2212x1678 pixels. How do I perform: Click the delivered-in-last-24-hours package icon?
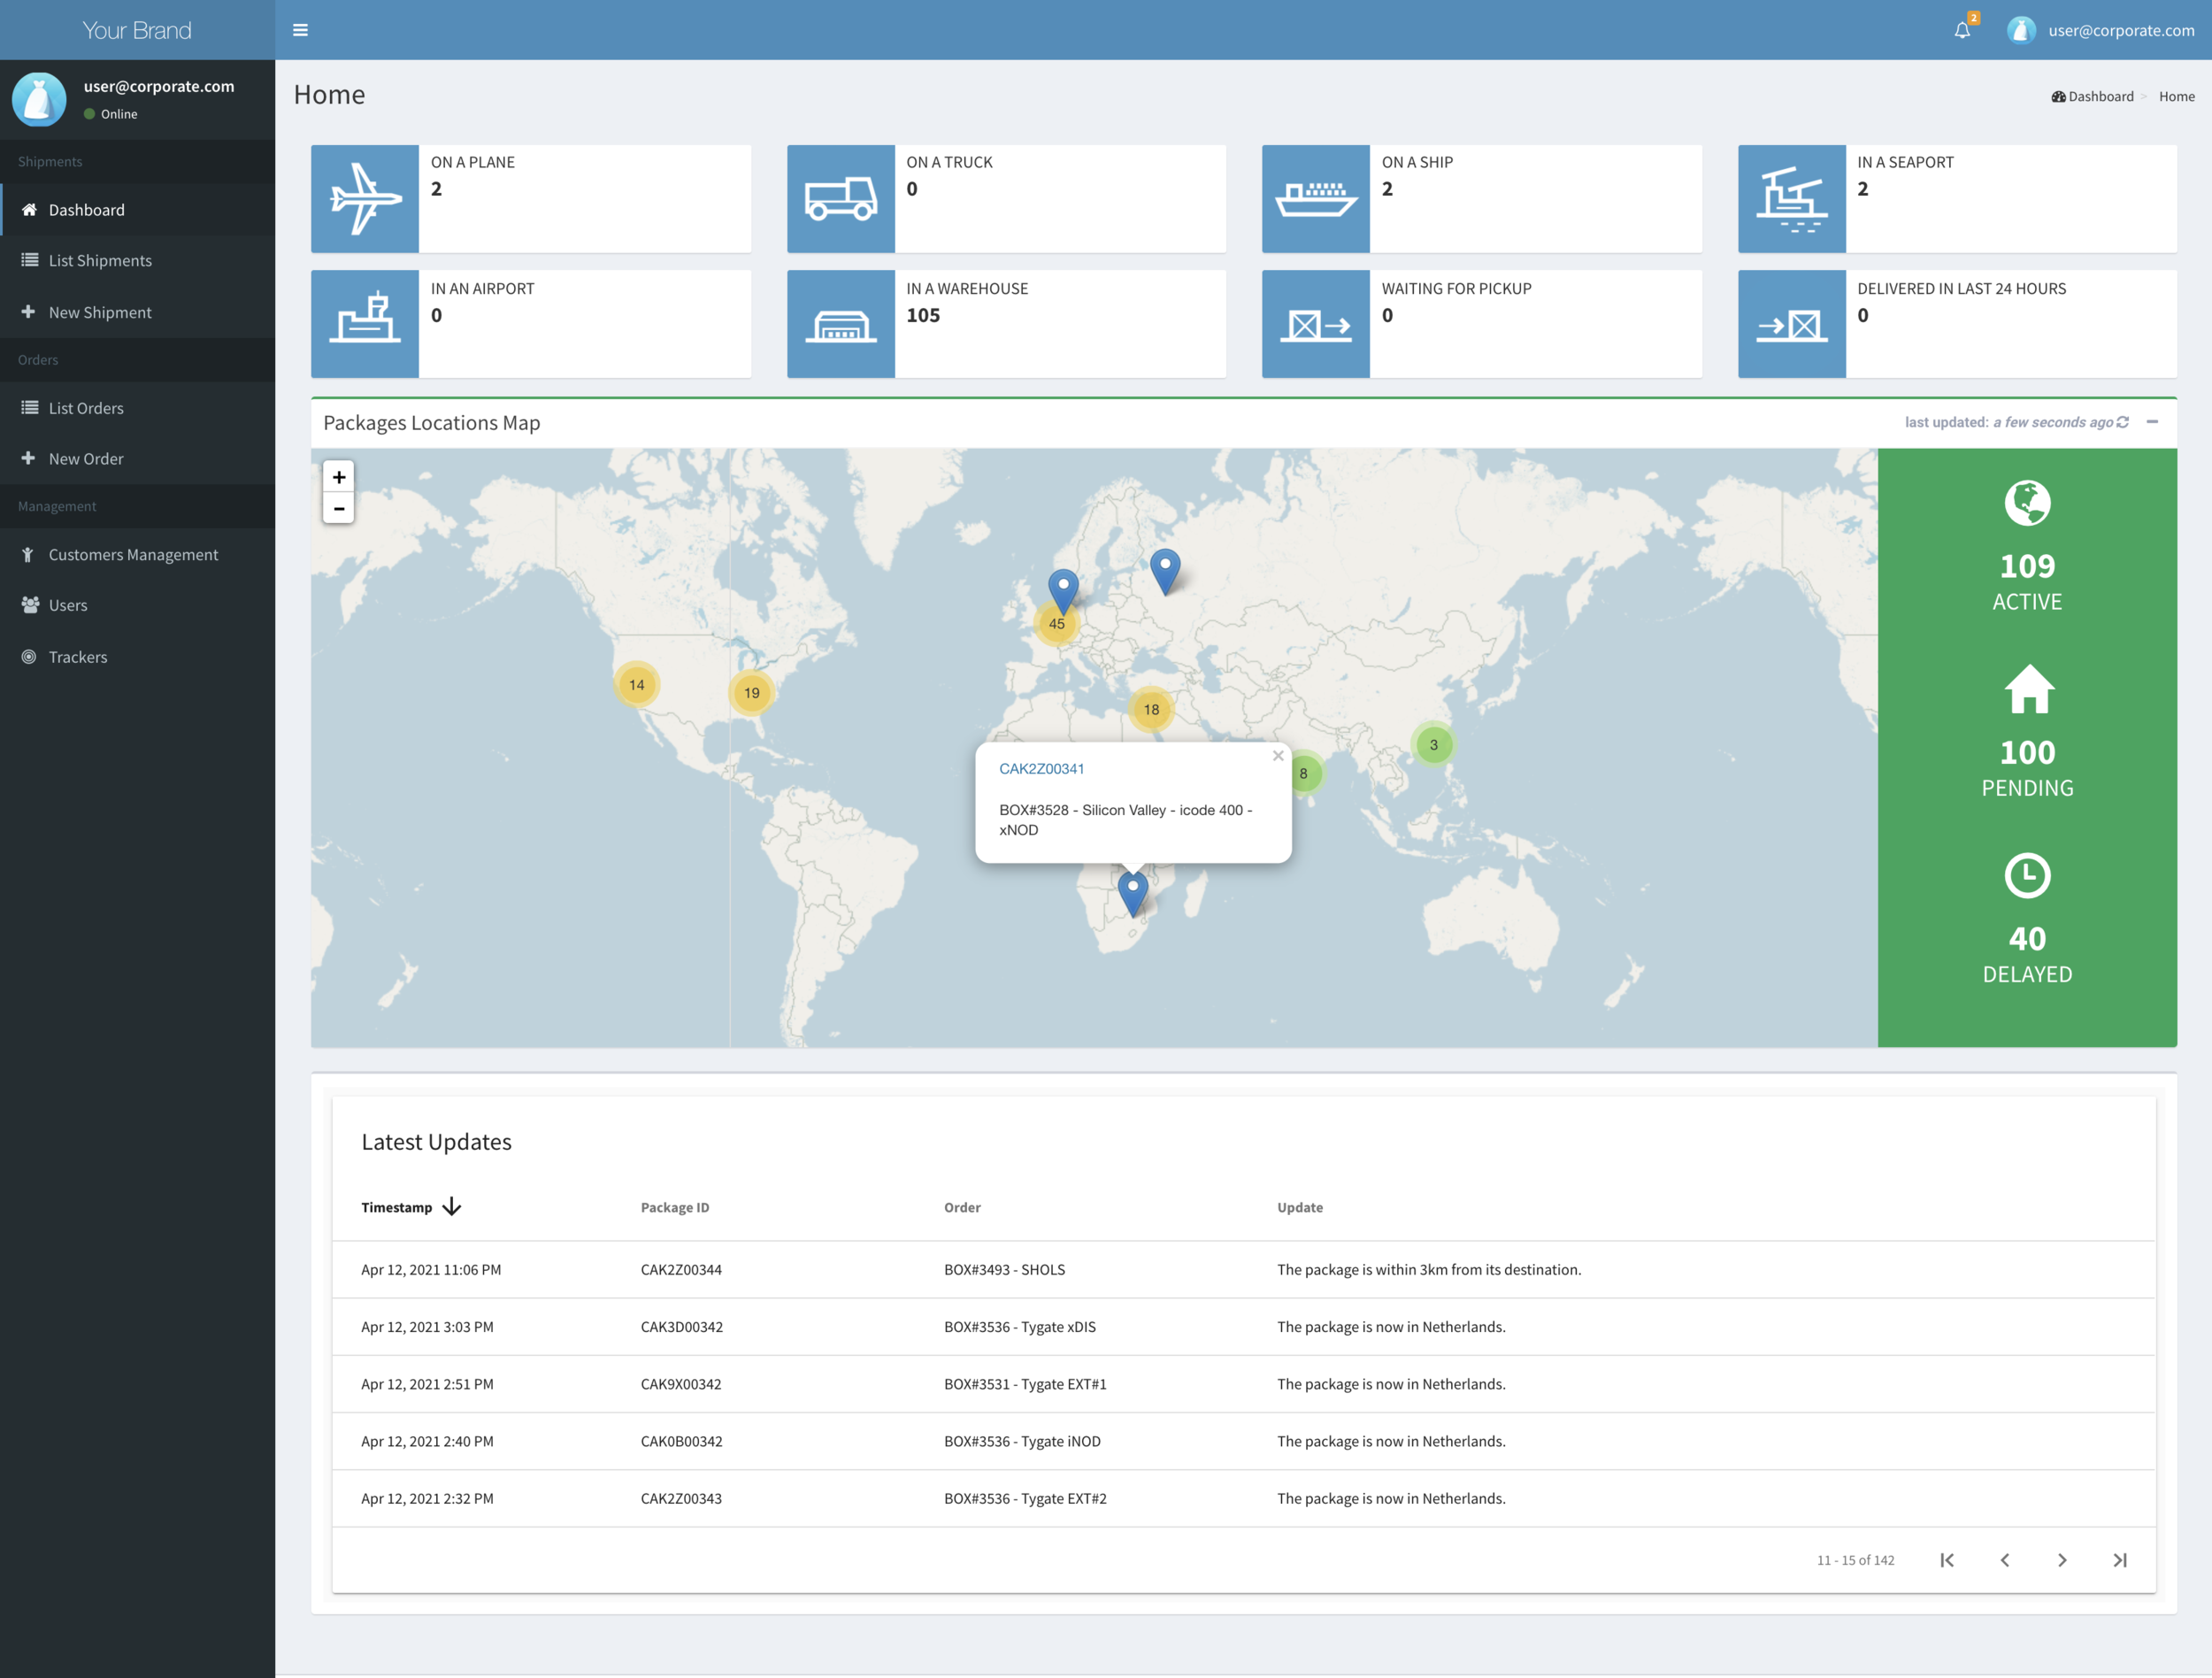coord(1792,323)
